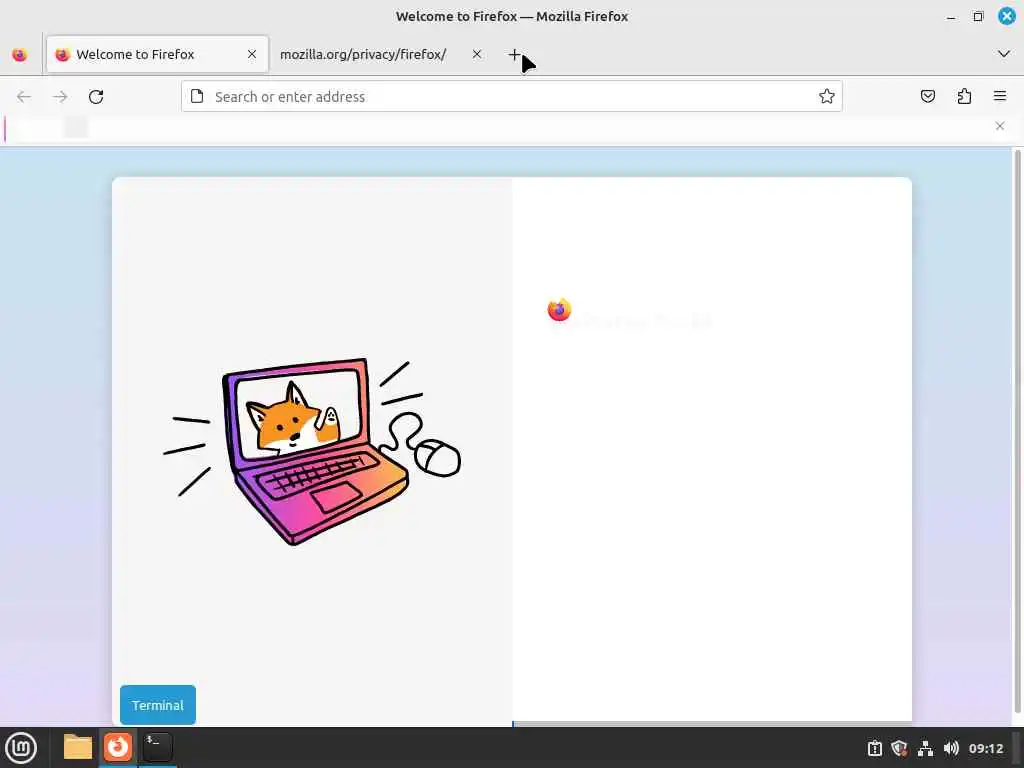Viewport: 1024px width, 768px height.
Task: Select Firefox in the taskbar
Action: [118, 747]
